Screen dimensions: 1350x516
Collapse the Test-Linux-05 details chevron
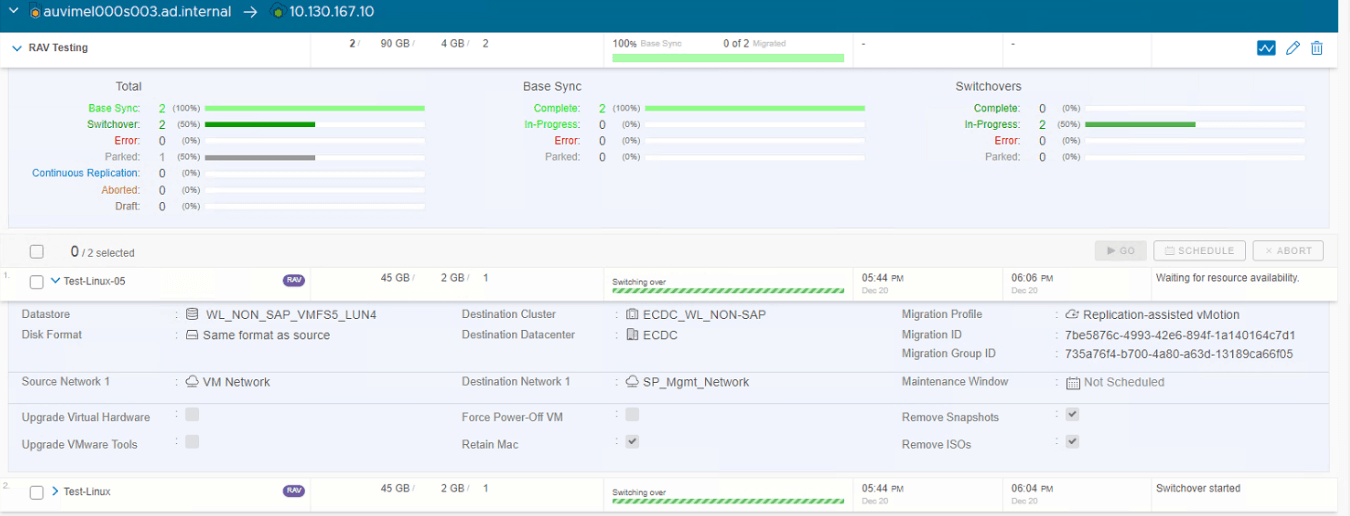click(56, 282)
